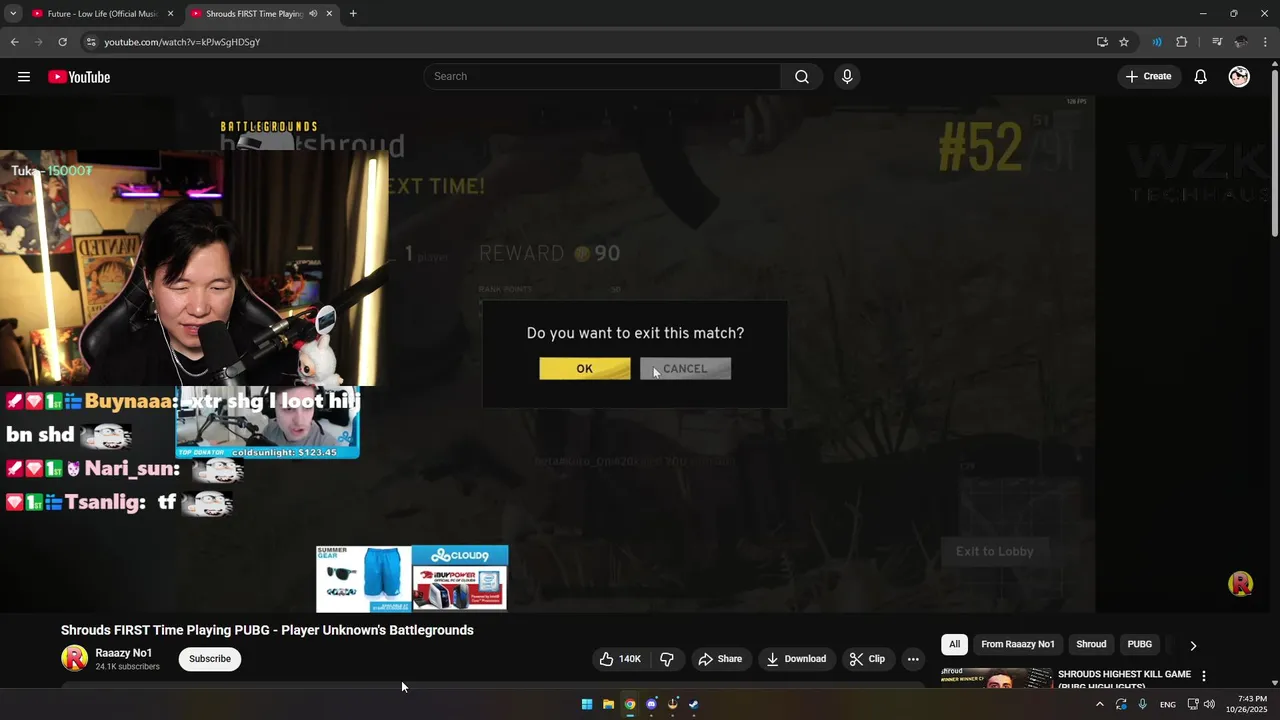1280x720 pixels.
Task: Subscribe to Raaazy No1
Action: click(210, 659)
